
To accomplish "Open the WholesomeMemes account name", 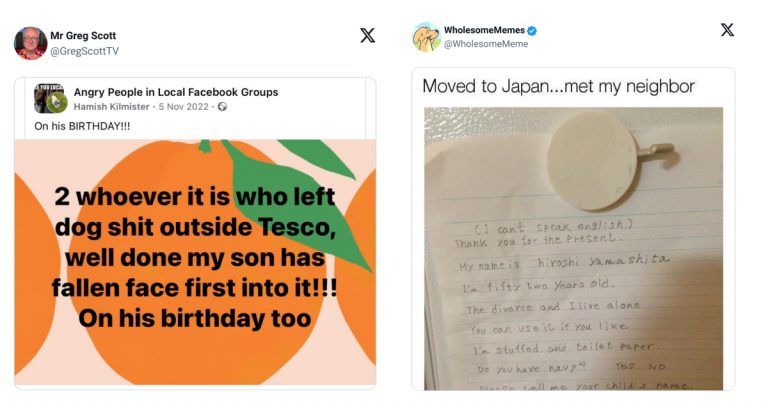I will (481, 30).
